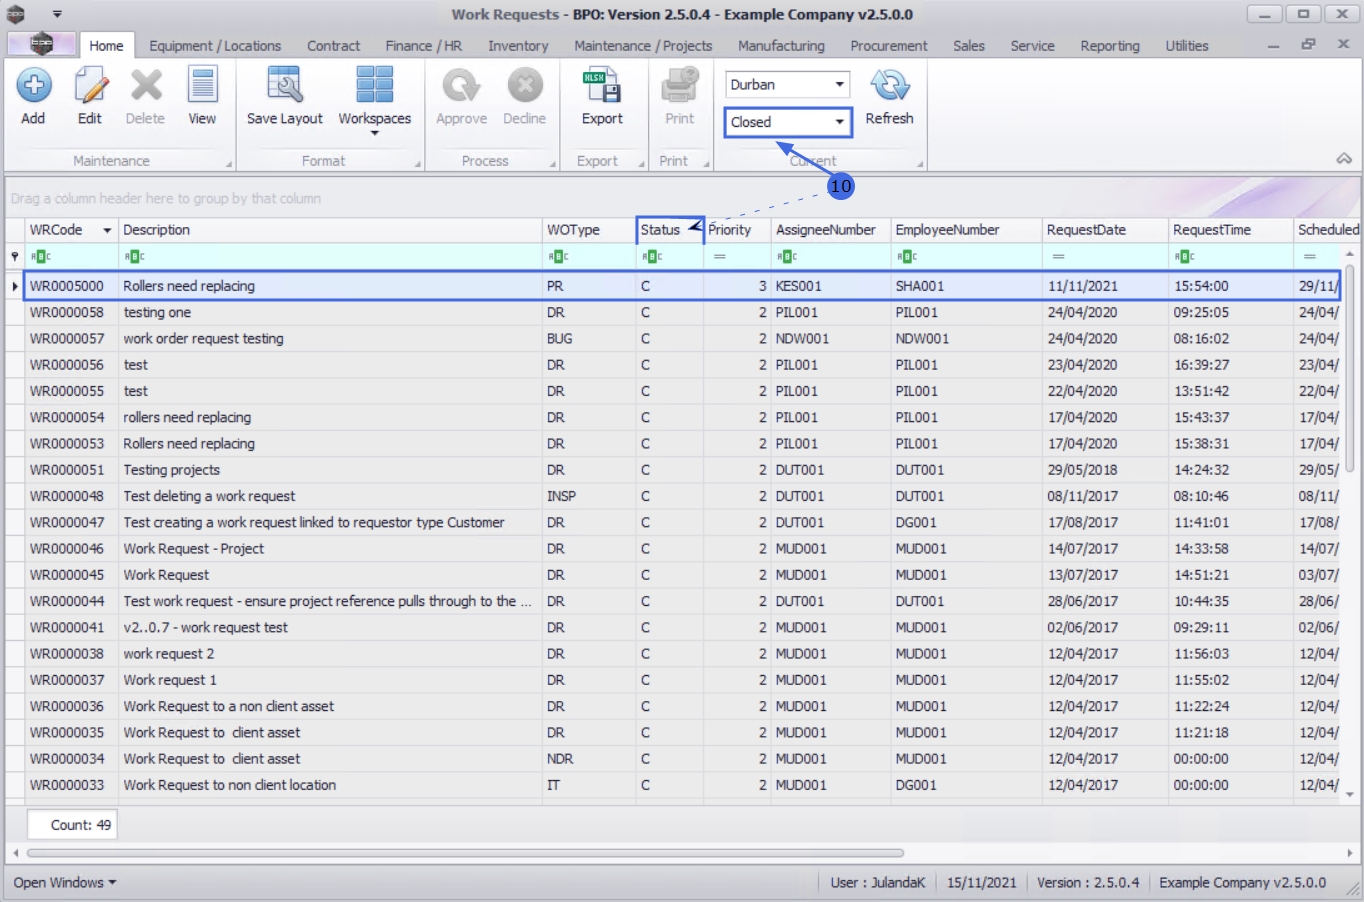
Task: Expand the Open Windows menu
Action: point(64,883)
